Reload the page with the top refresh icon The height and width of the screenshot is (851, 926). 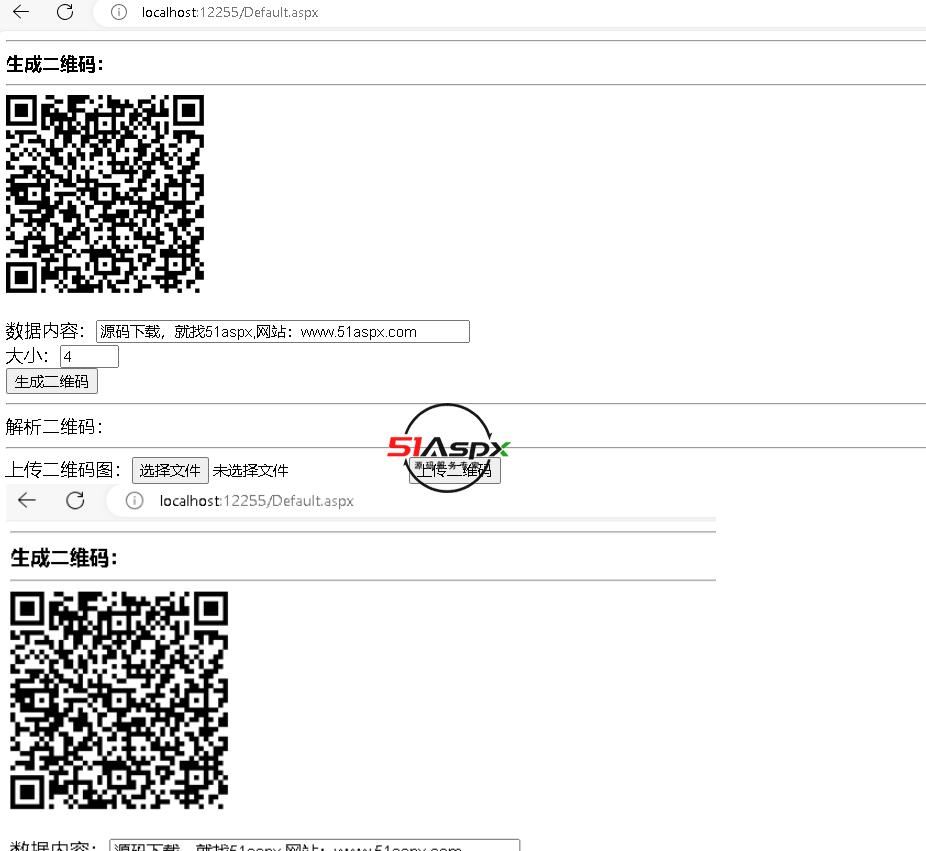[65, 12]
